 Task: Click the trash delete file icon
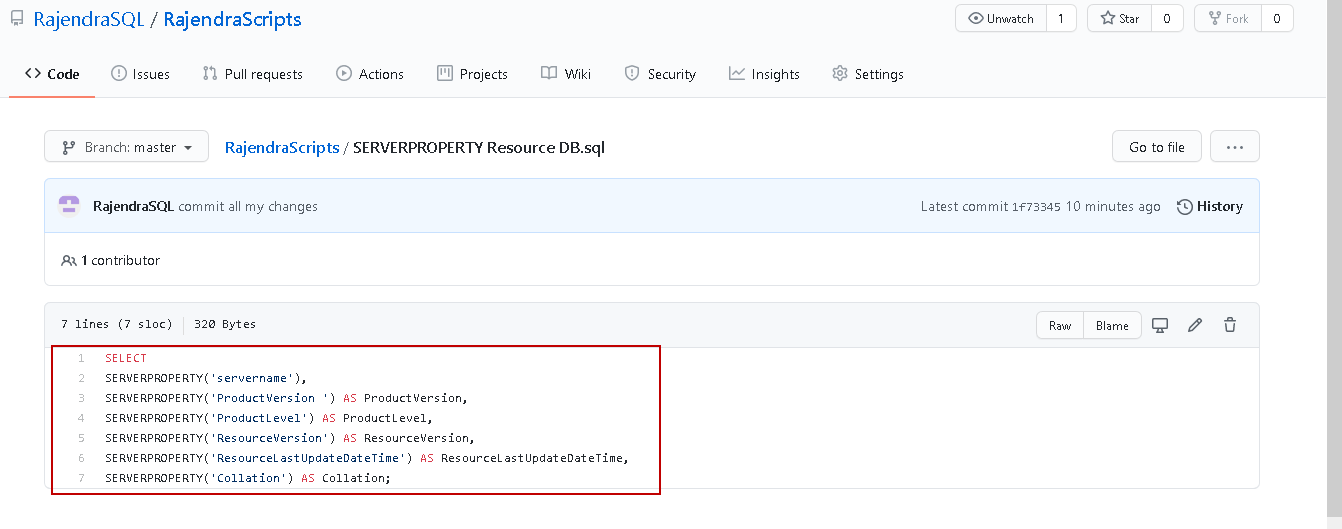point(1230,325)
